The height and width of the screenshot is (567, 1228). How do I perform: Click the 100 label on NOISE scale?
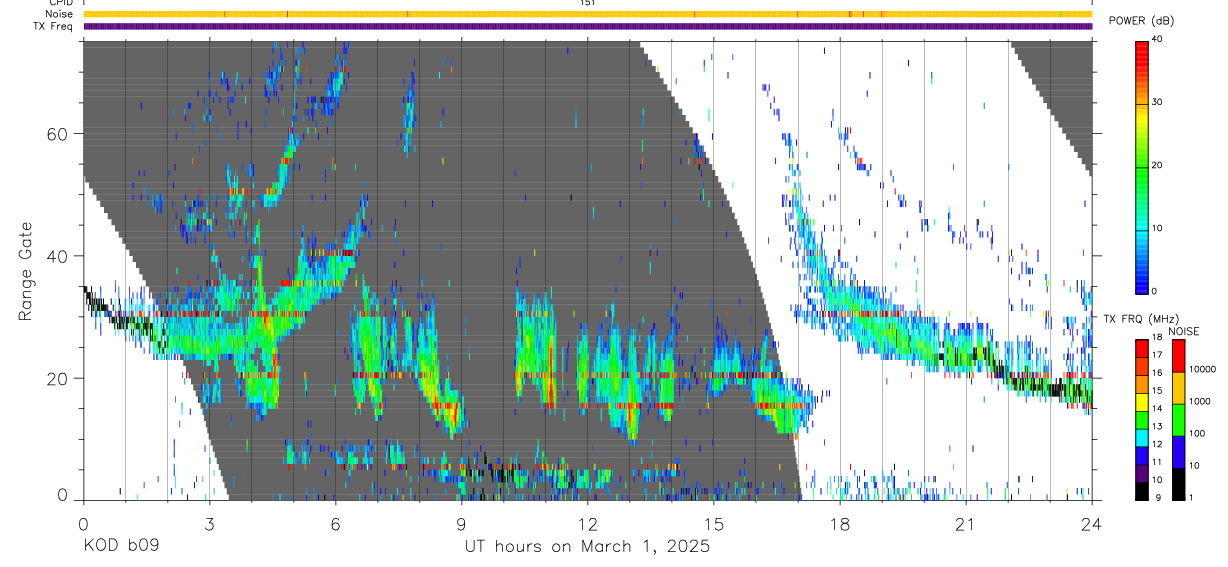(1197, 433)
